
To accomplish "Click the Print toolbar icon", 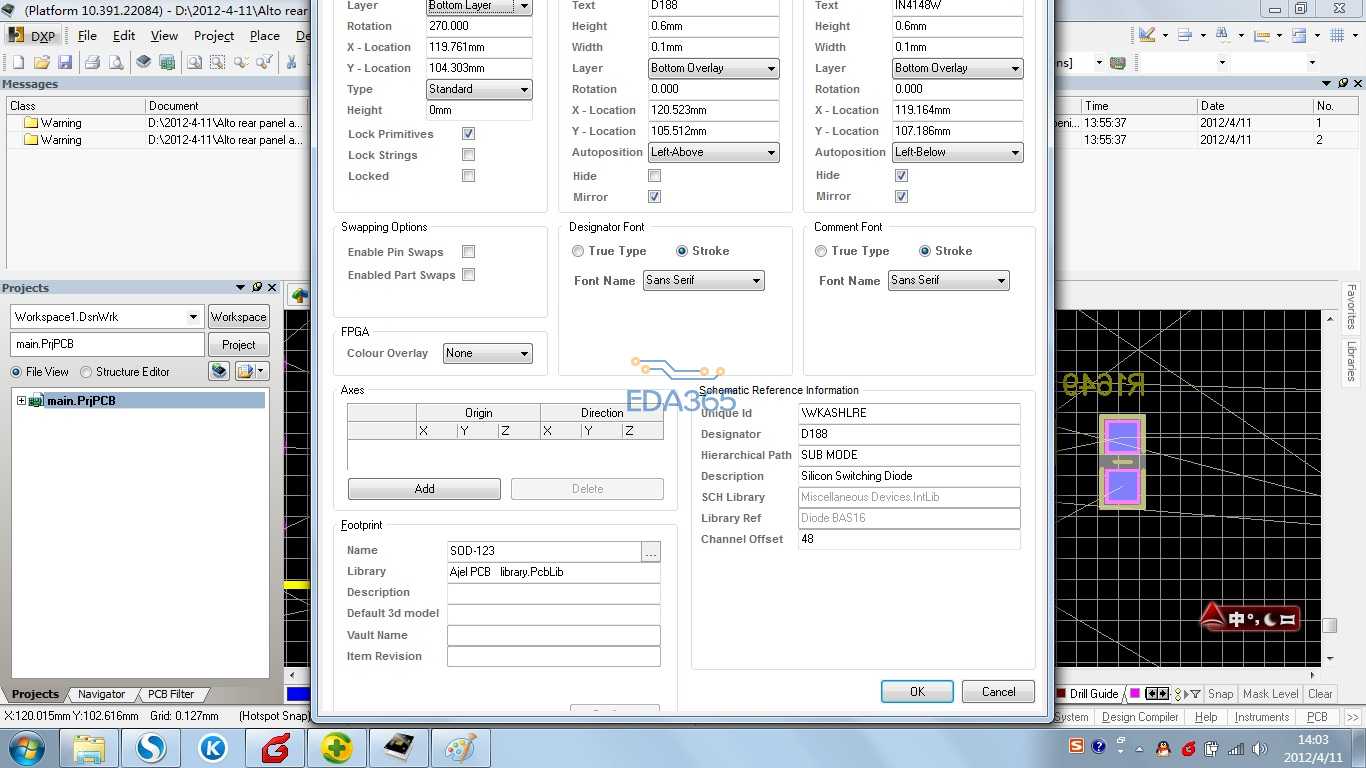I will (x=92, y=62).
